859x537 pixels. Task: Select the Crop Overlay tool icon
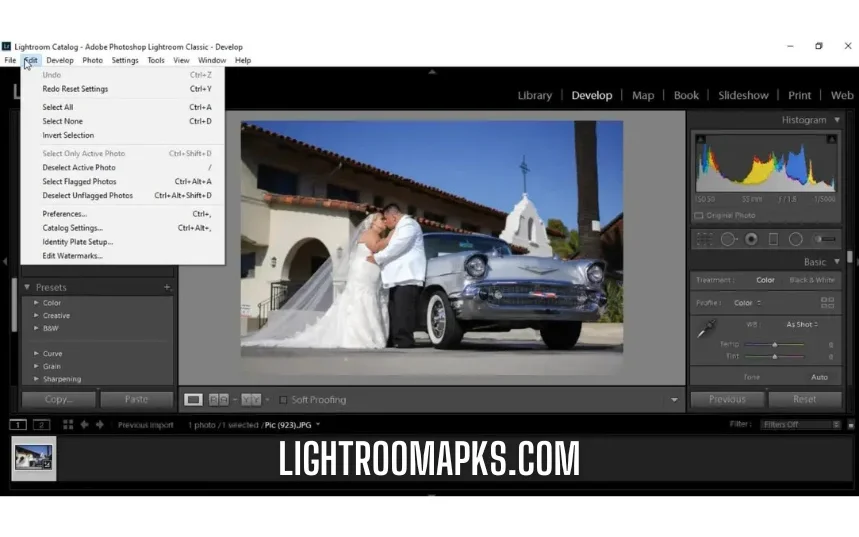coord(704,239)
